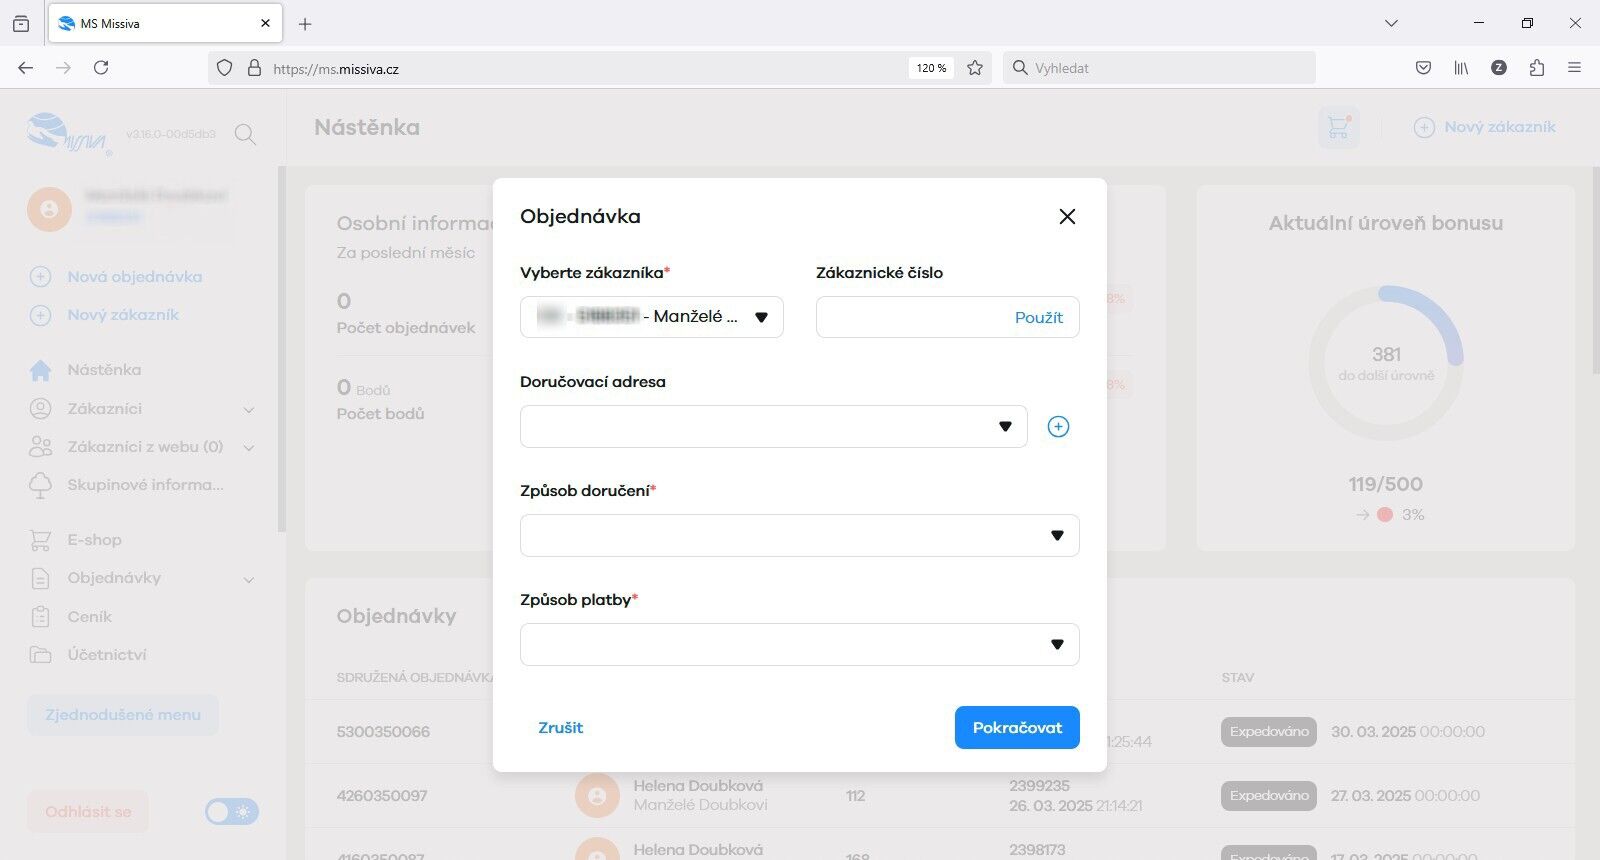Click the Pocket save icon
The image size is (1600, 860).
click(1423, 68)
